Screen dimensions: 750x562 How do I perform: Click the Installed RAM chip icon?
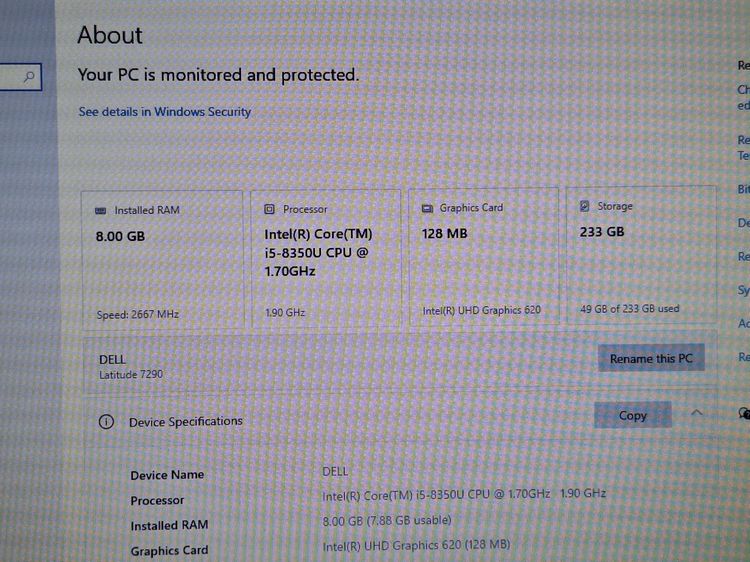[x=101, y=211]
